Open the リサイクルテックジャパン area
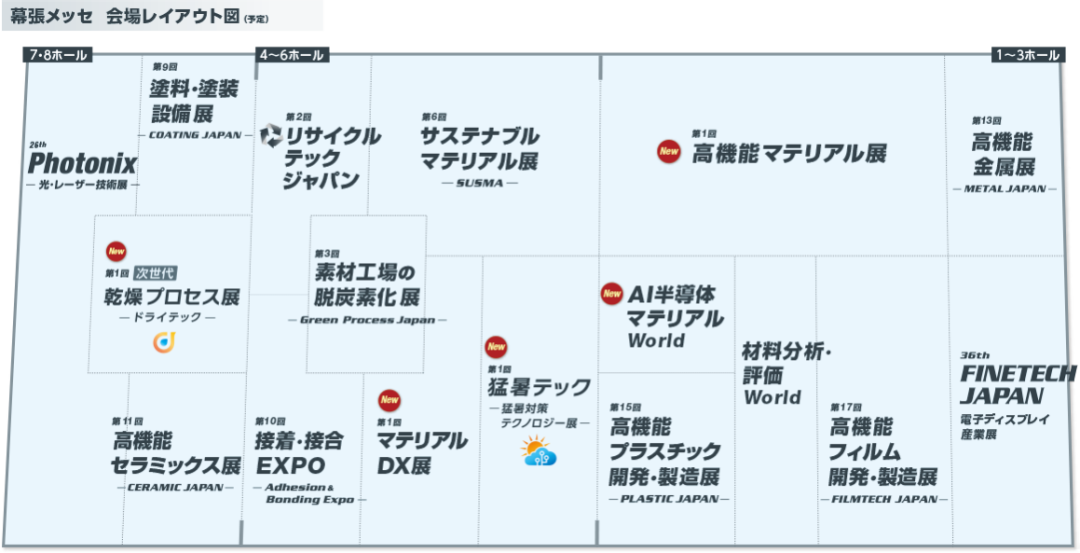Screen dimensions: 1080x553 pos(332,158)
